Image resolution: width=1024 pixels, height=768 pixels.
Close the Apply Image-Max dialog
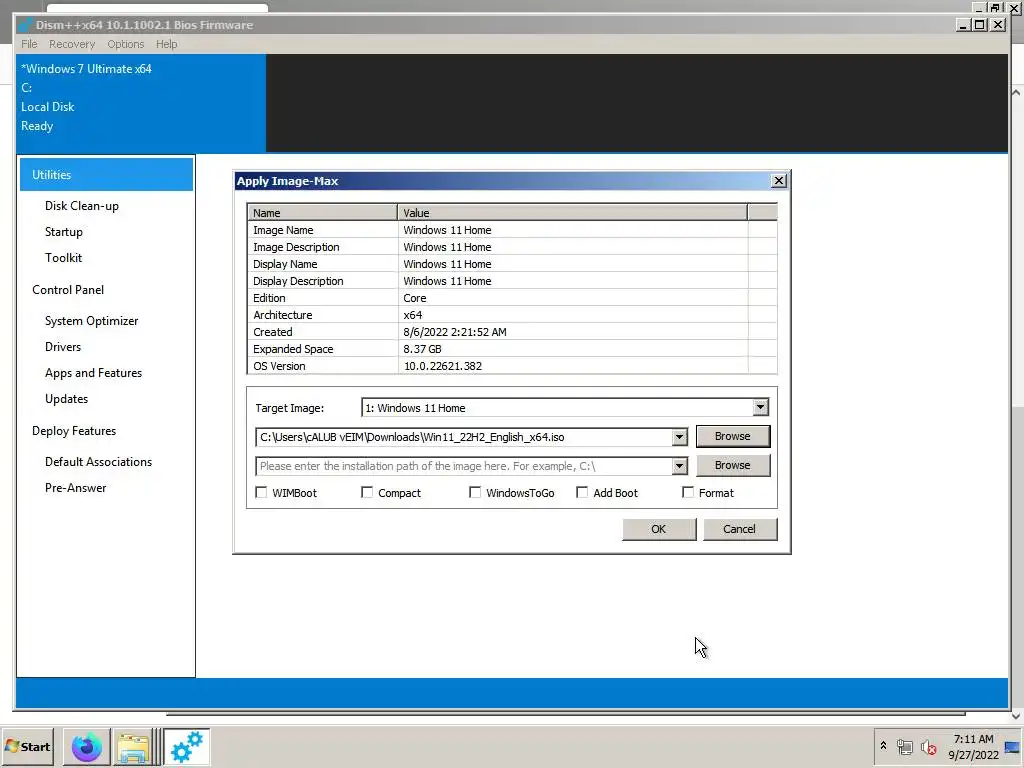(x=778, y=181)
